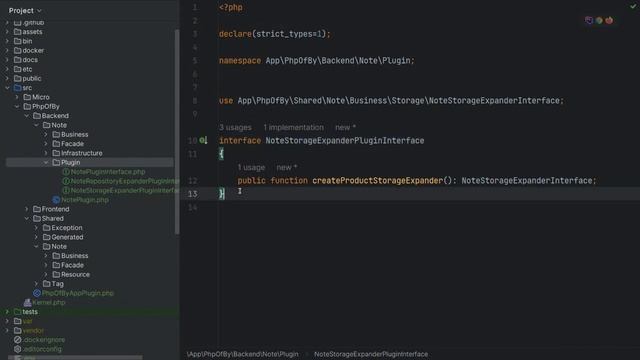Select Business folder label under Shared Note
This screenshot has width=640, height=360.
75,256
